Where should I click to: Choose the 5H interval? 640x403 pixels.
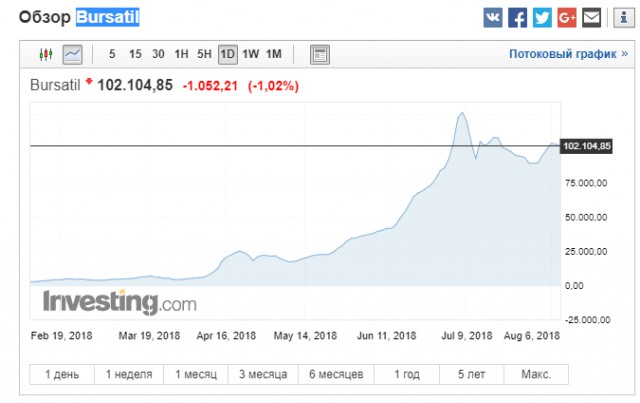pos(204,54)
